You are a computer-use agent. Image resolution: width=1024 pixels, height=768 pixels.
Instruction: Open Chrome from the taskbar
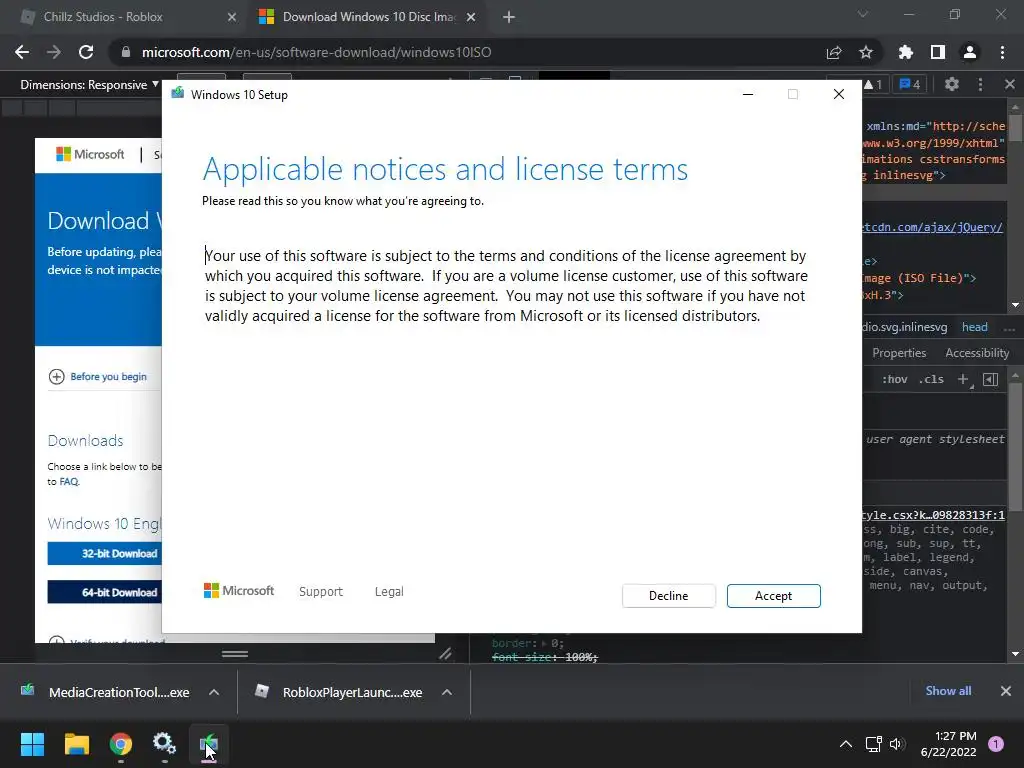pos(121,744)
